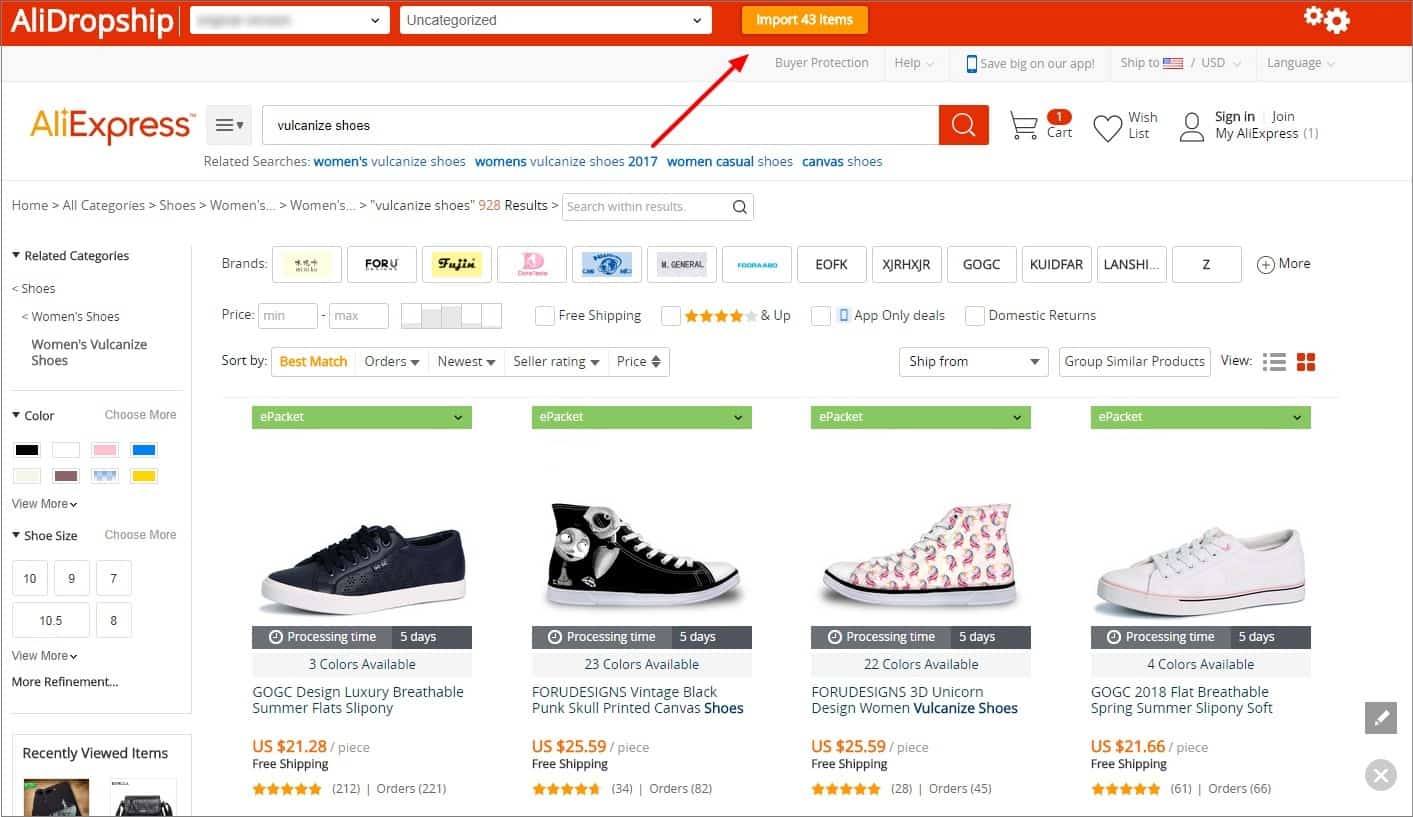1413x817 pixels.
Task: Click the pencil edit icon
Action: coord(1381,718)
